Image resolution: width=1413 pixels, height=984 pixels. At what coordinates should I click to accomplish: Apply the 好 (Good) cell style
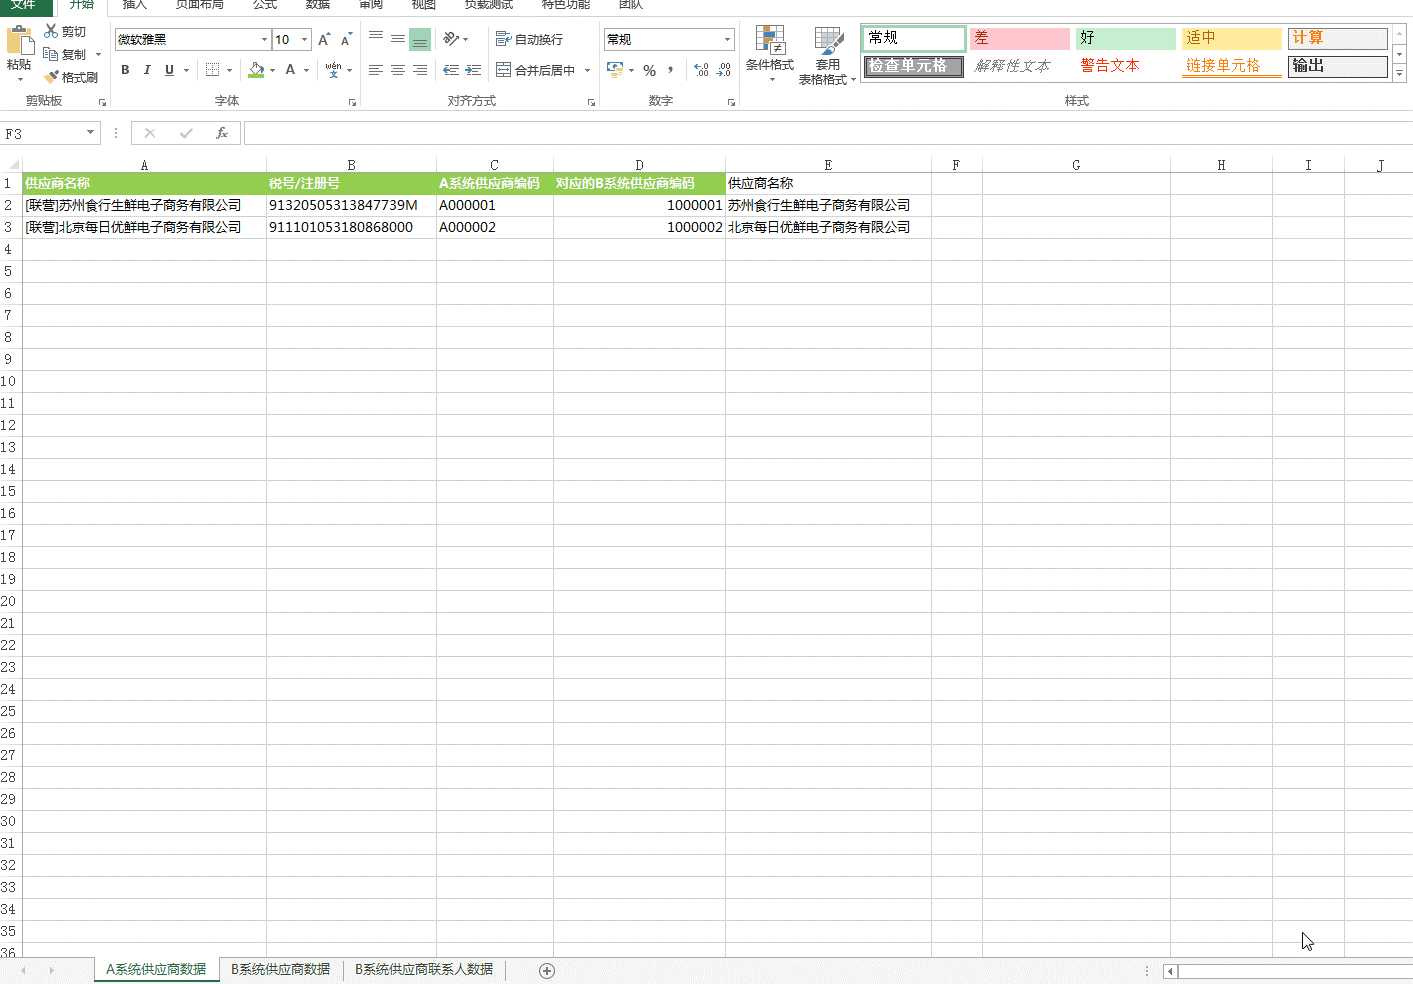pyautogui.click(x=1125, y=38)
